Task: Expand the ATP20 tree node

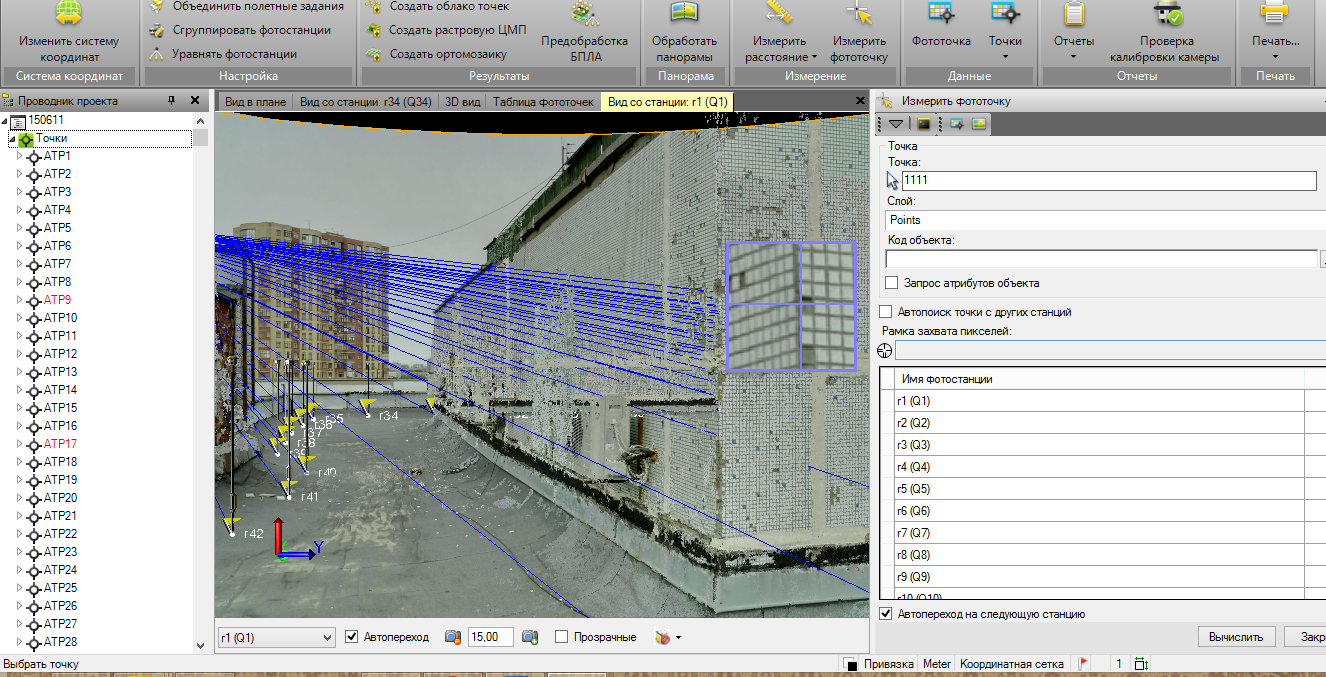Action: tap(19, 498)
